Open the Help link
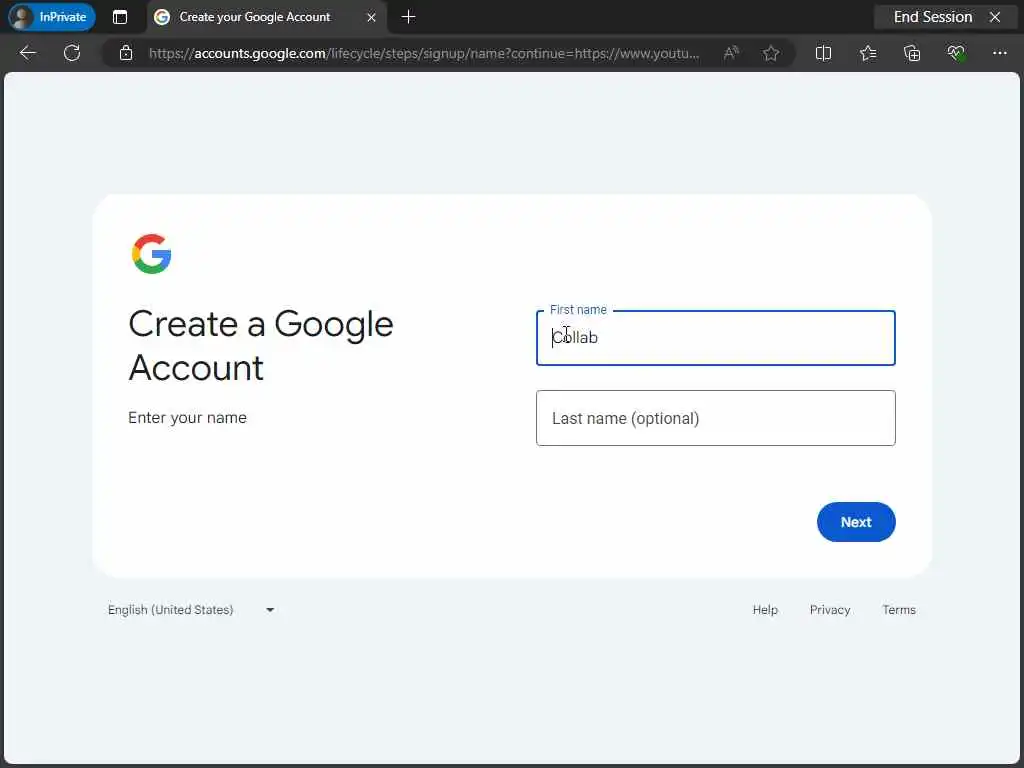The width and height of the screenshot is (1024, 768). coord(765,609)
